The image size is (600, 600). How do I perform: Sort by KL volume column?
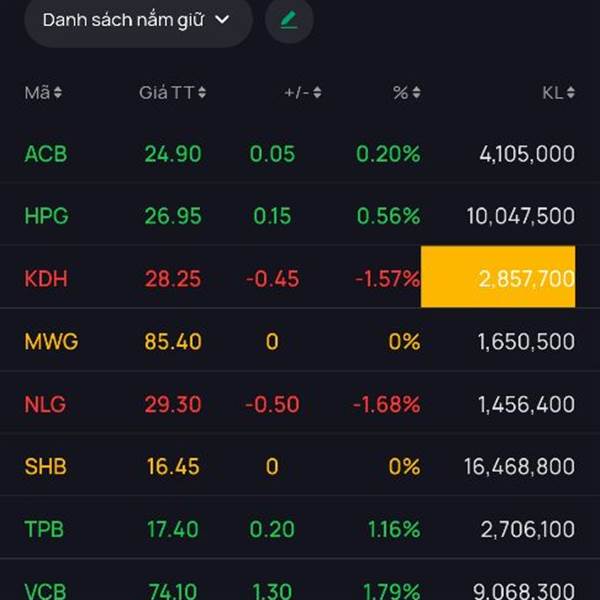pyautogui.click(x=558, y=93)
